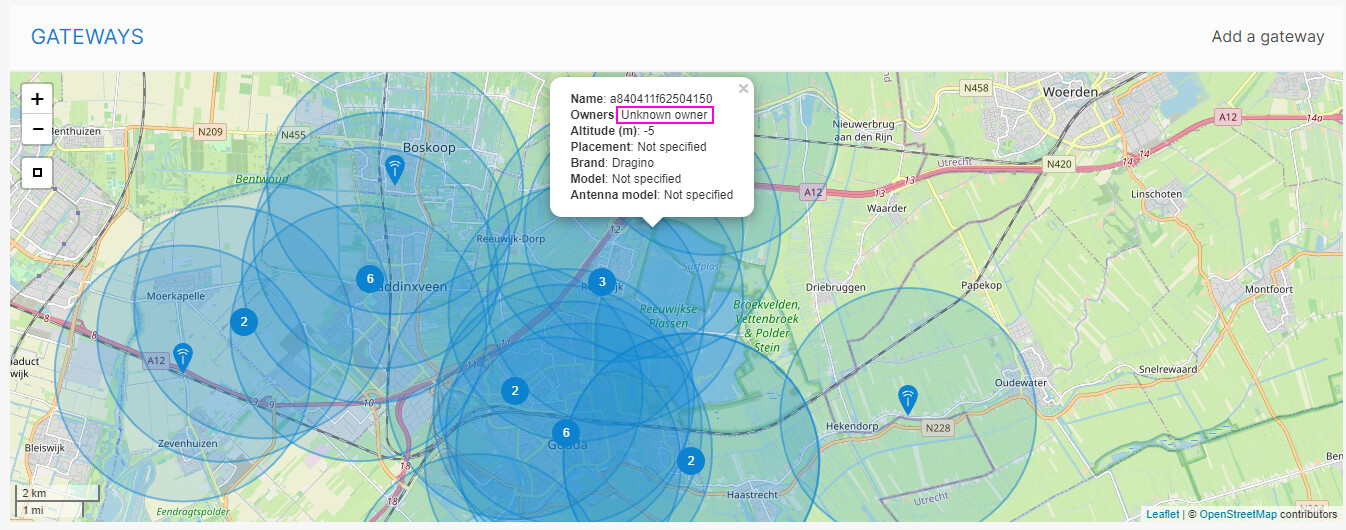Image resolution: width=1346 pixels, height=530 pixels.
Task: Expand the cluster of 6 at Waddinxveen
Action: (x=370, y=279)
